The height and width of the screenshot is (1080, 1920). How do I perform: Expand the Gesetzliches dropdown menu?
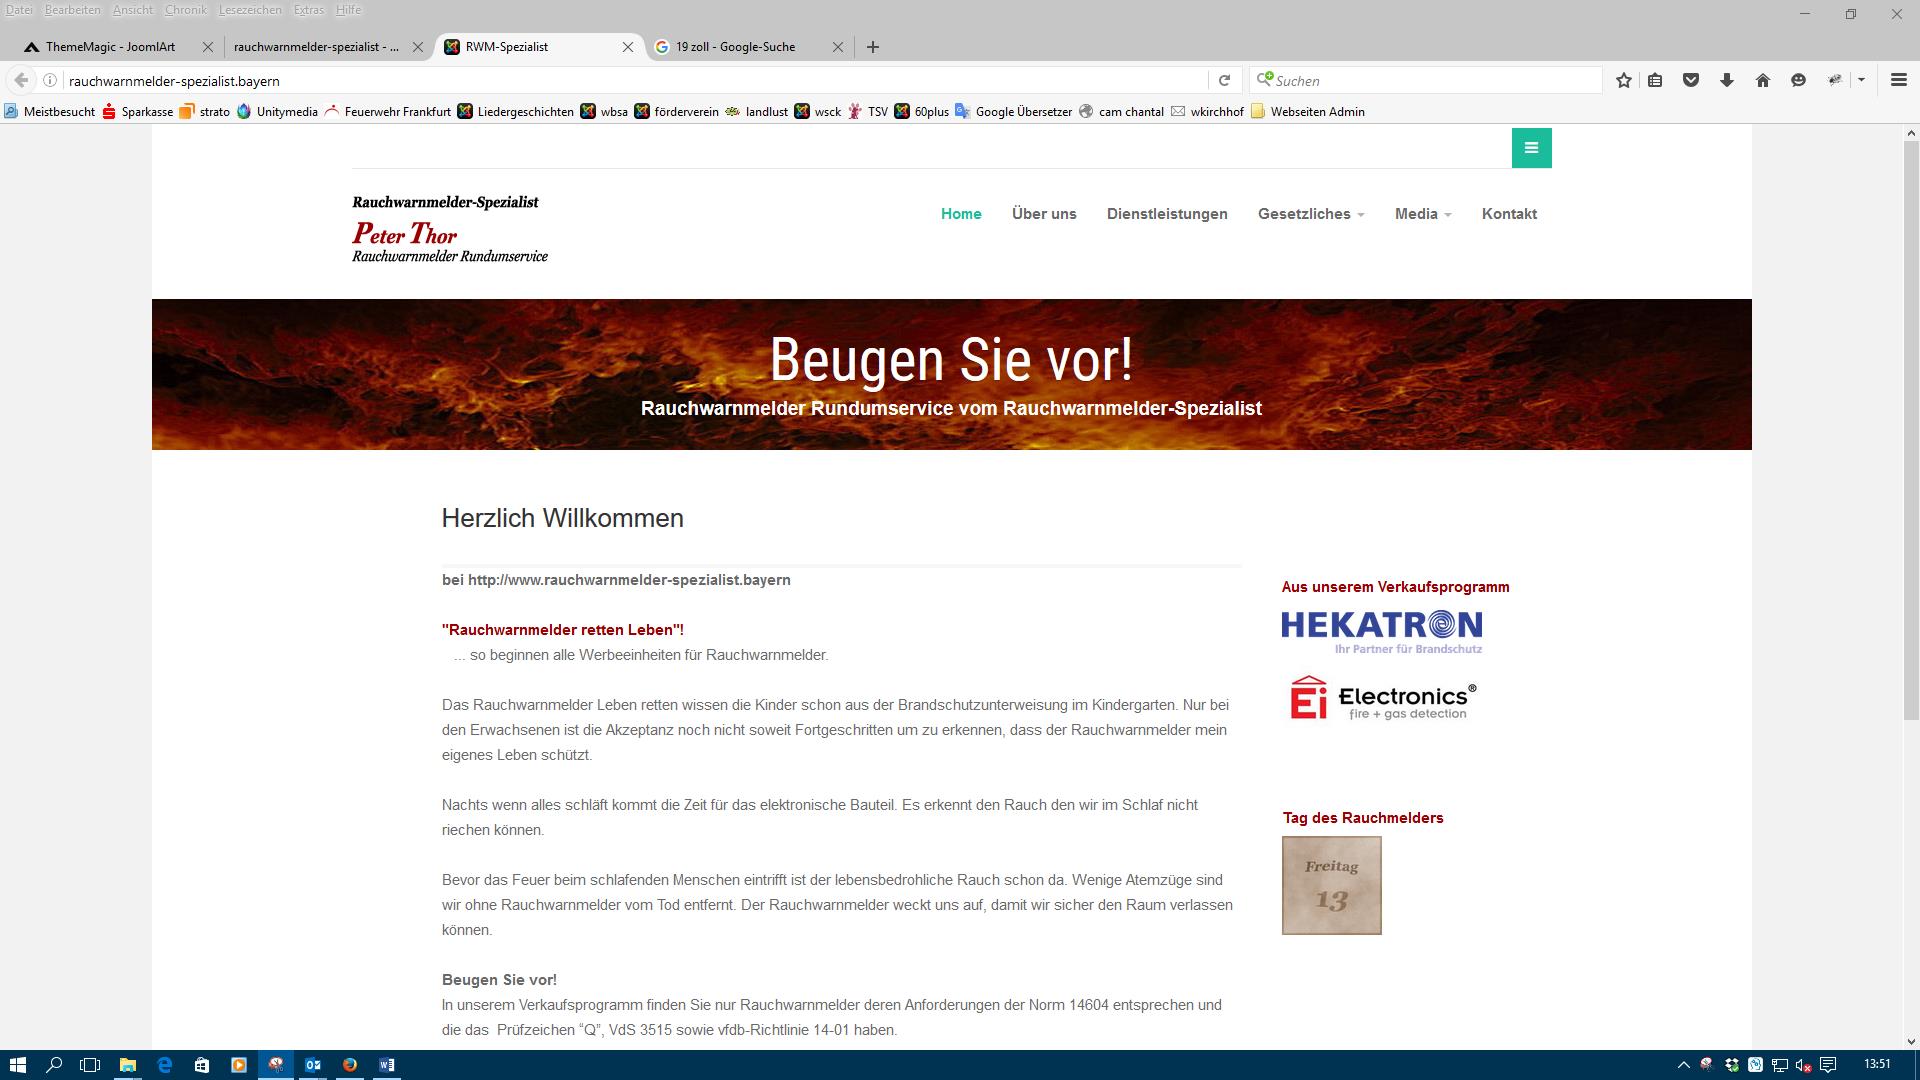[x=1310, y=214]
